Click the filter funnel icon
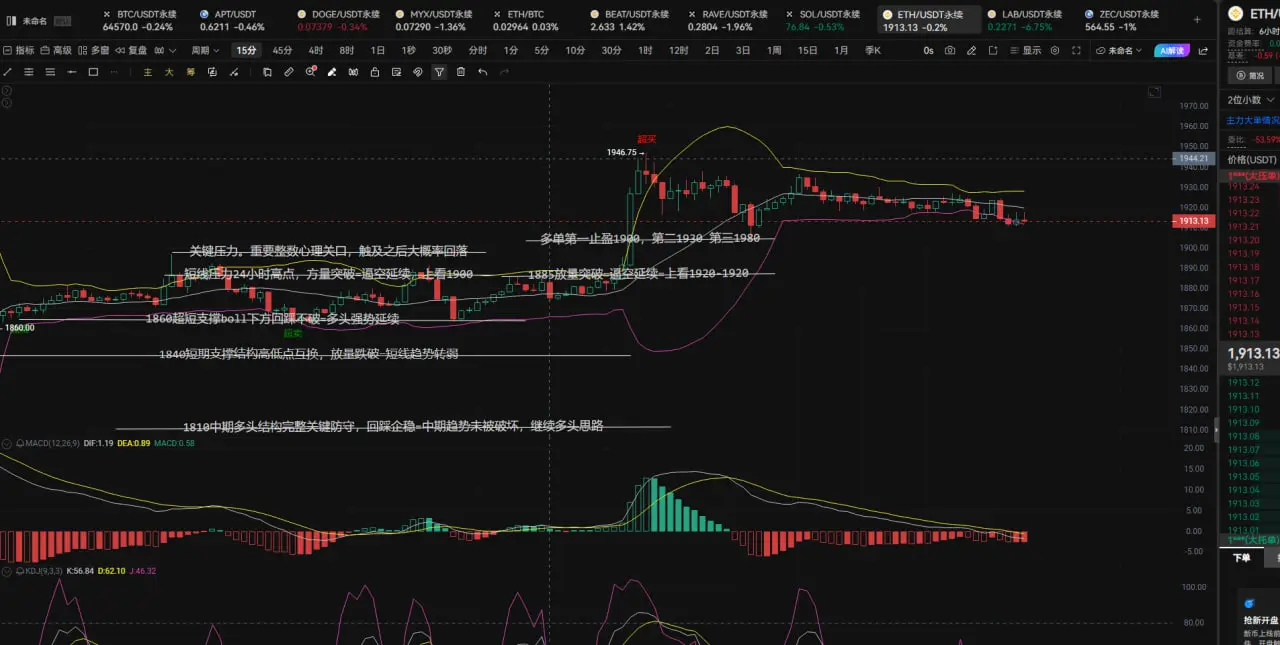 click(x=439, y=72)
